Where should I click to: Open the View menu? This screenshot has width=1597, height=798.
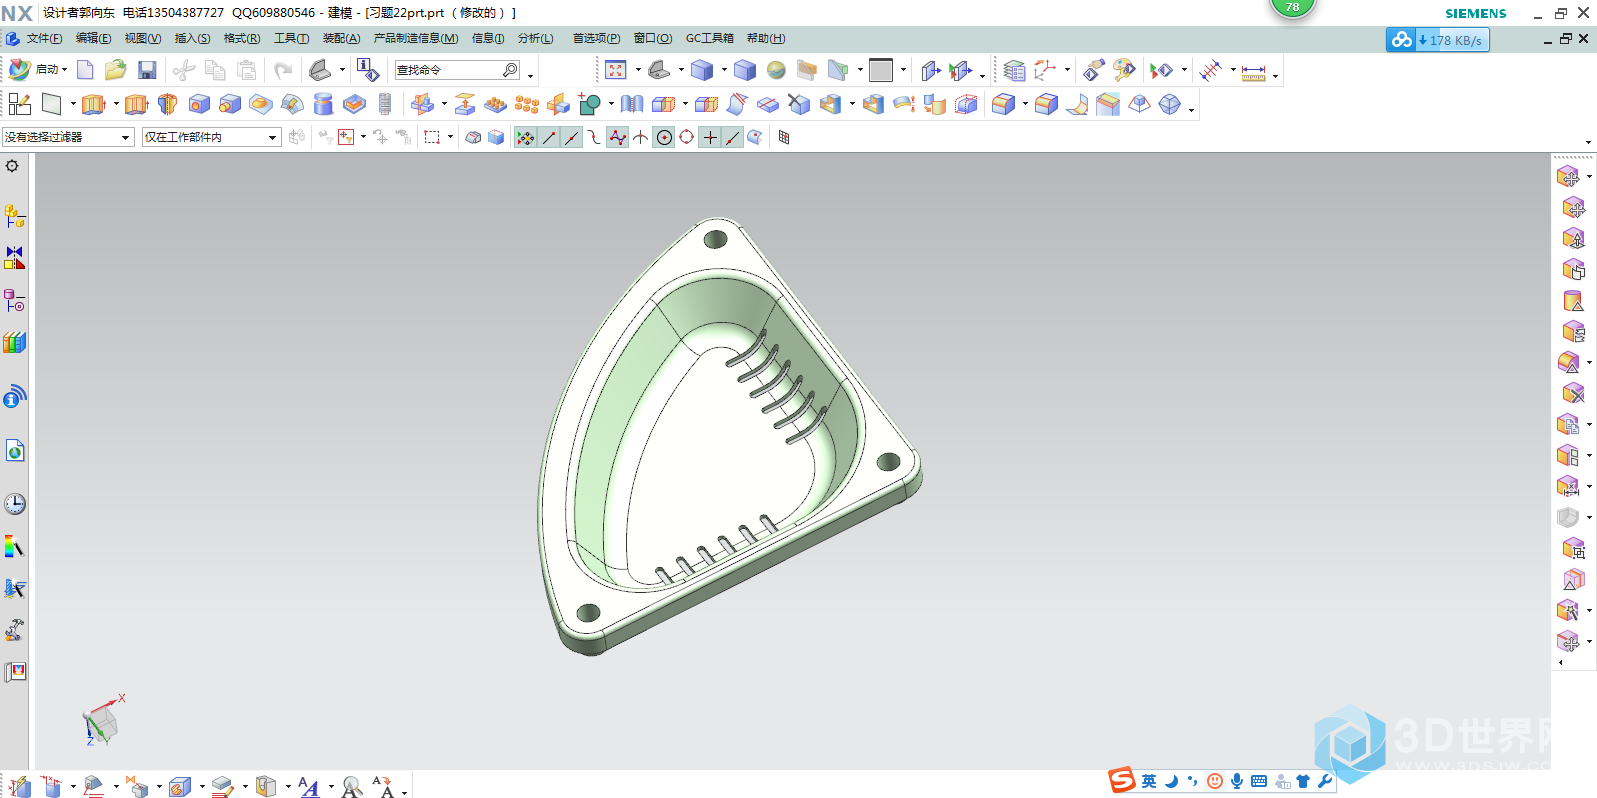(143, 38)
